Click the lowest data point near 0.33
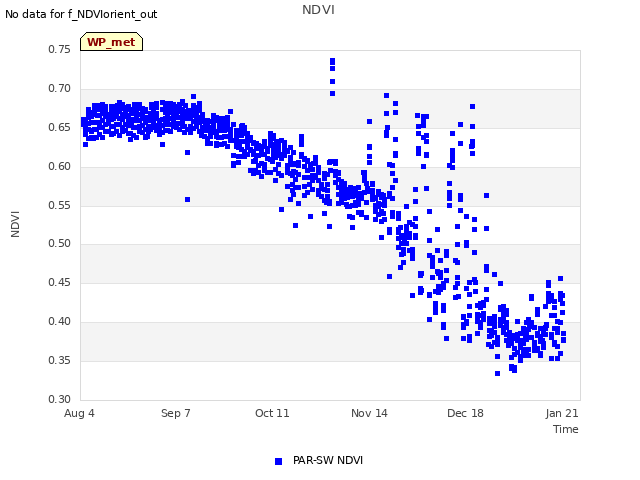Screen dimensions: 640x480 tap(498, 373)
